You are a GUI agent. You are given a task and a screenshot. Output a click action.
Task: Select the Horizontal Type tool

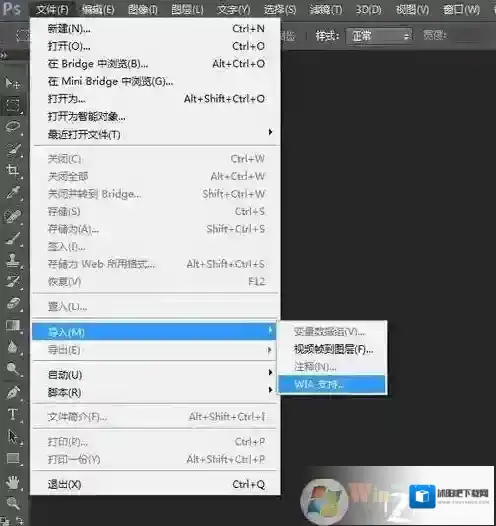(x=13, y=414)
